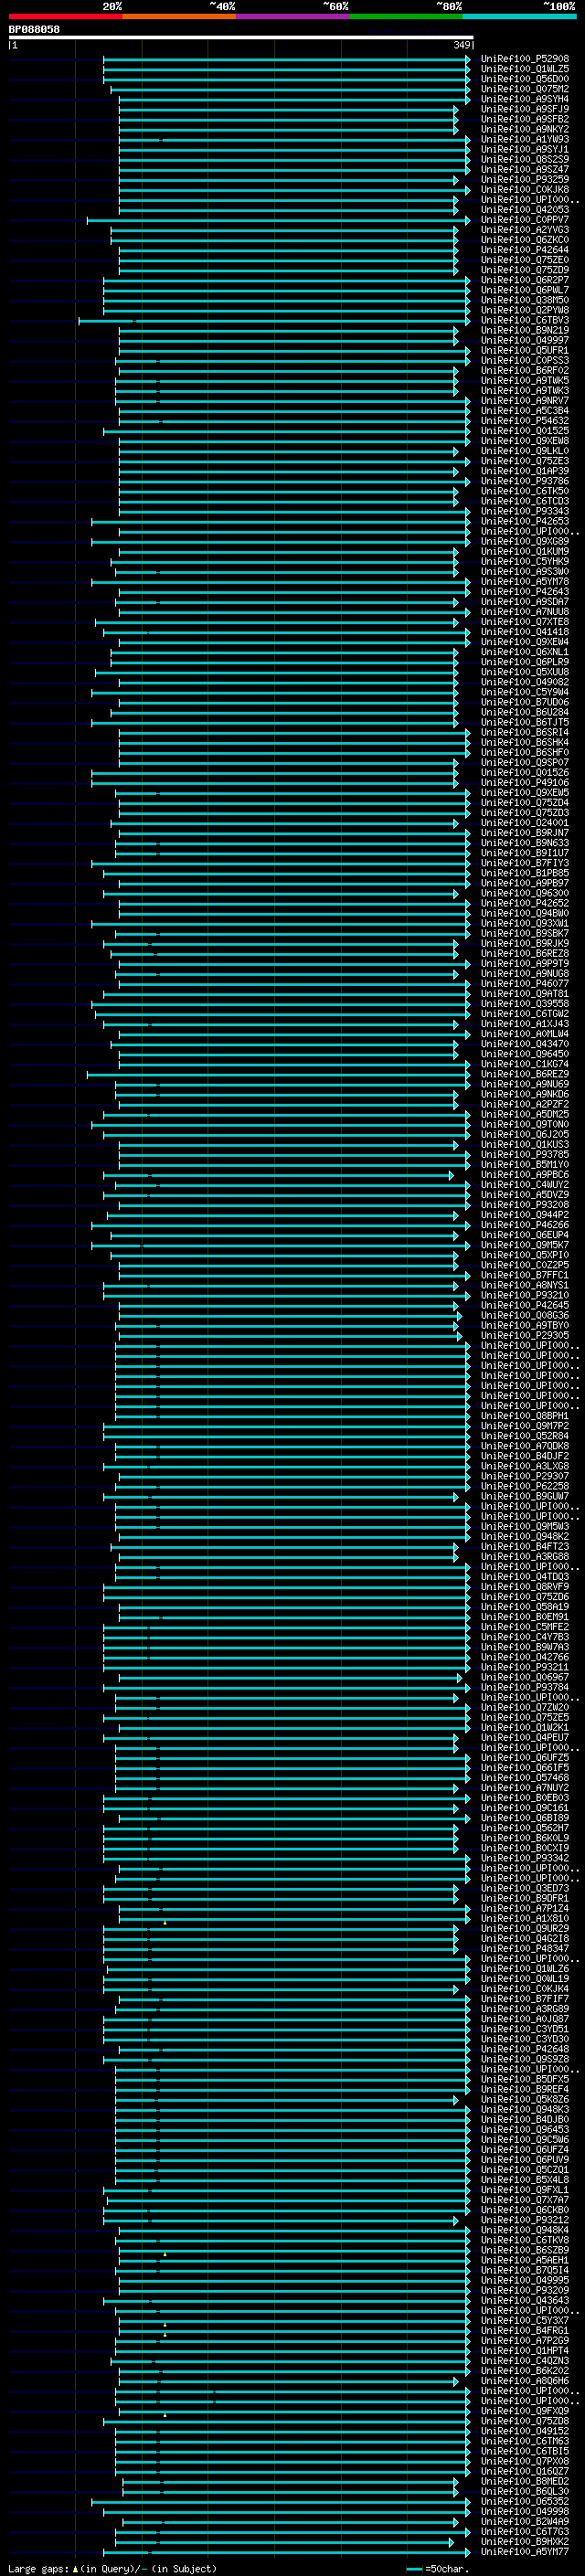Image resolution: width=585 pixels, height=2576 pixels.
Task: Select hit label UniRef100_Q8S2S9
Action: click(x=525, y=160)
